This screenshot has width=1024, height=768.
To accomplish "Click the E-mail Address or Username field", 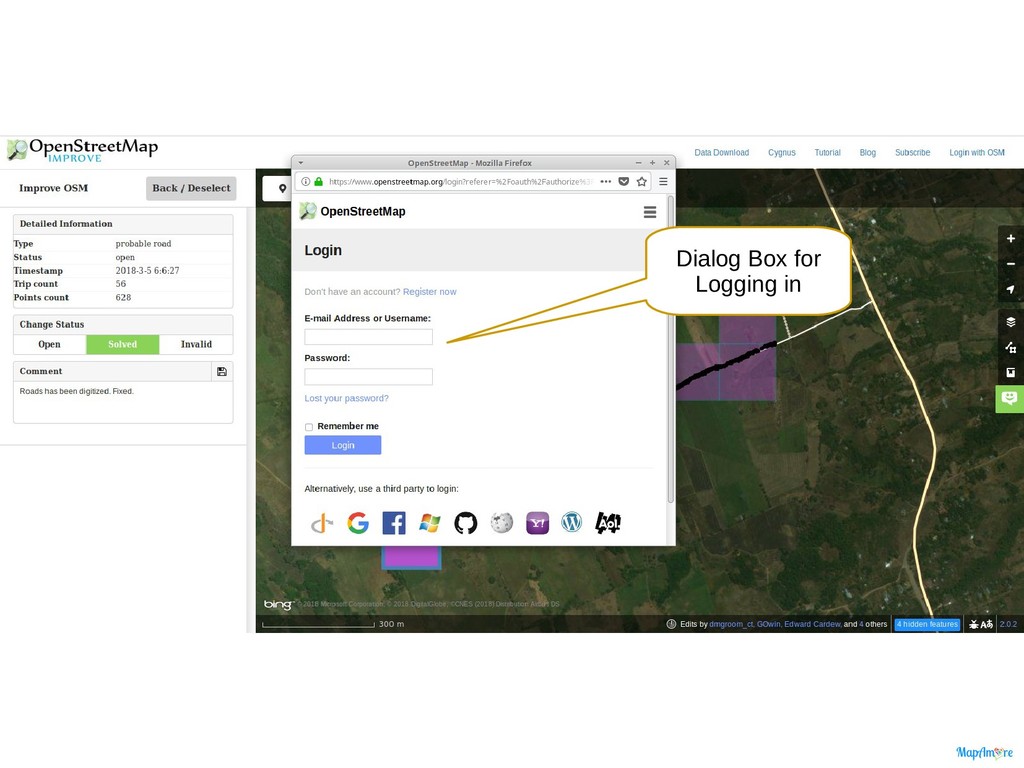I will pos(368,336).
